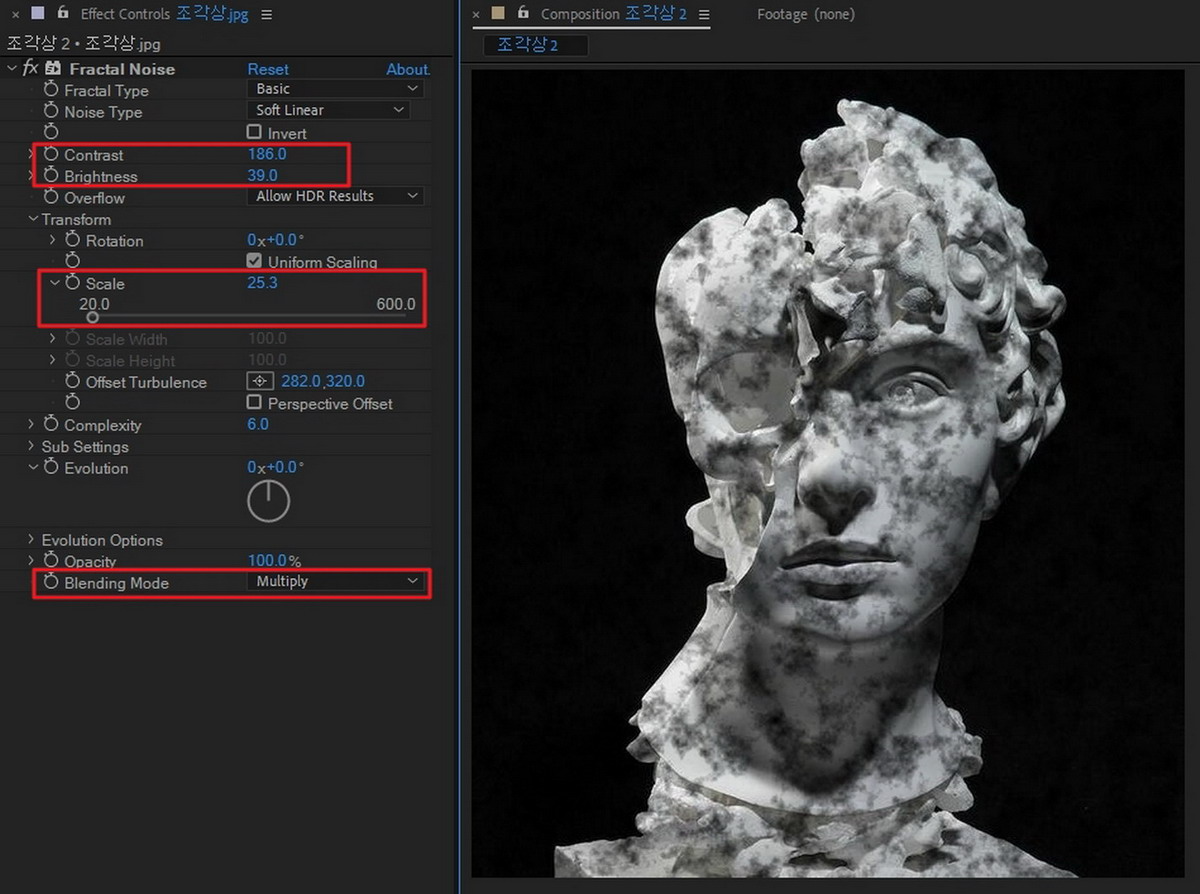Switch to the Composition 조각상 2 tab
The height and width of the screenshot is (894, 1200).
[x=614, y=14]
